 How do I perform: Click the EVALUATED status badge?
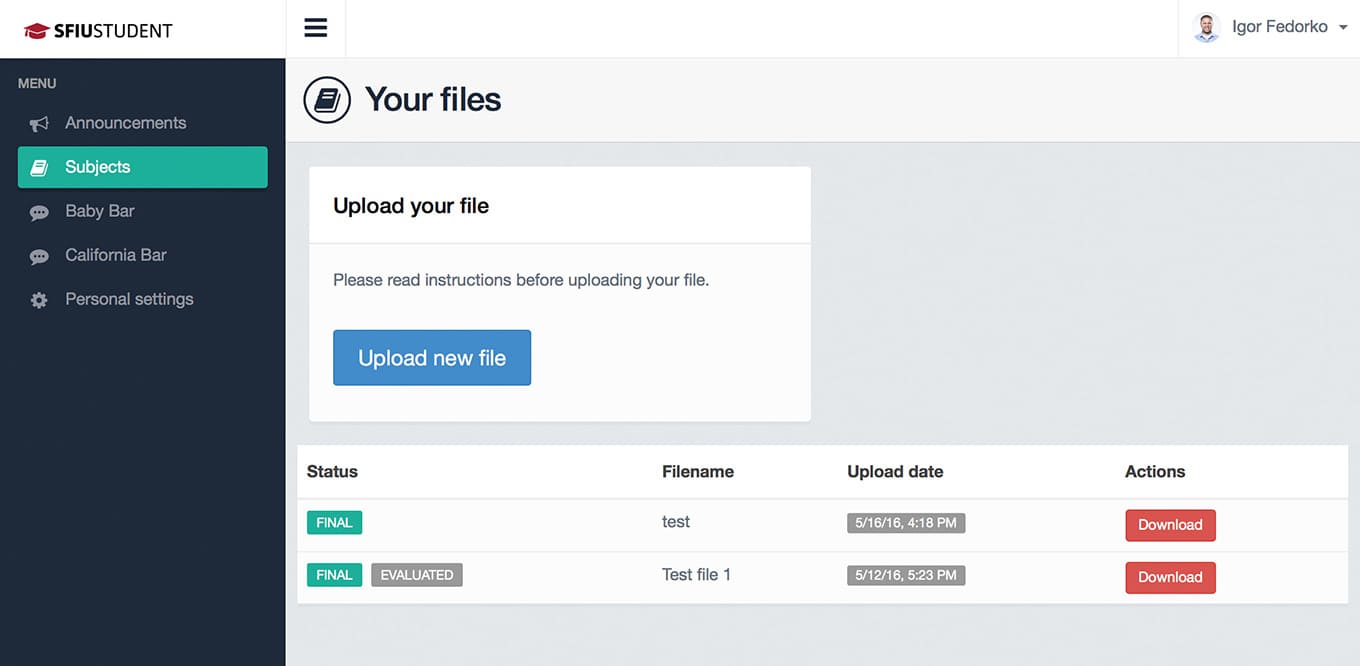coord(417,575)
